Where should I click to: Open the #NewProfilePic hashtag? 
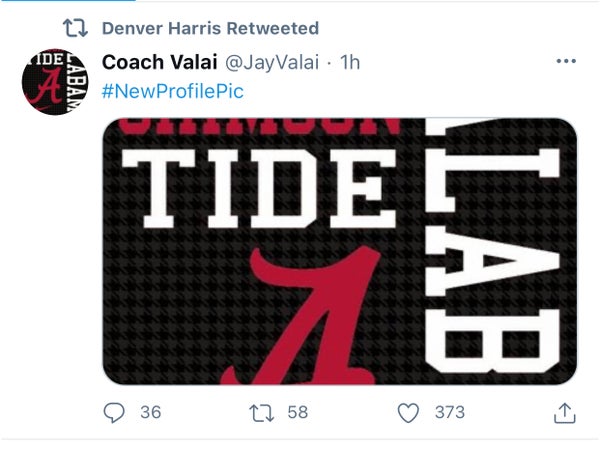coord(173,91)
